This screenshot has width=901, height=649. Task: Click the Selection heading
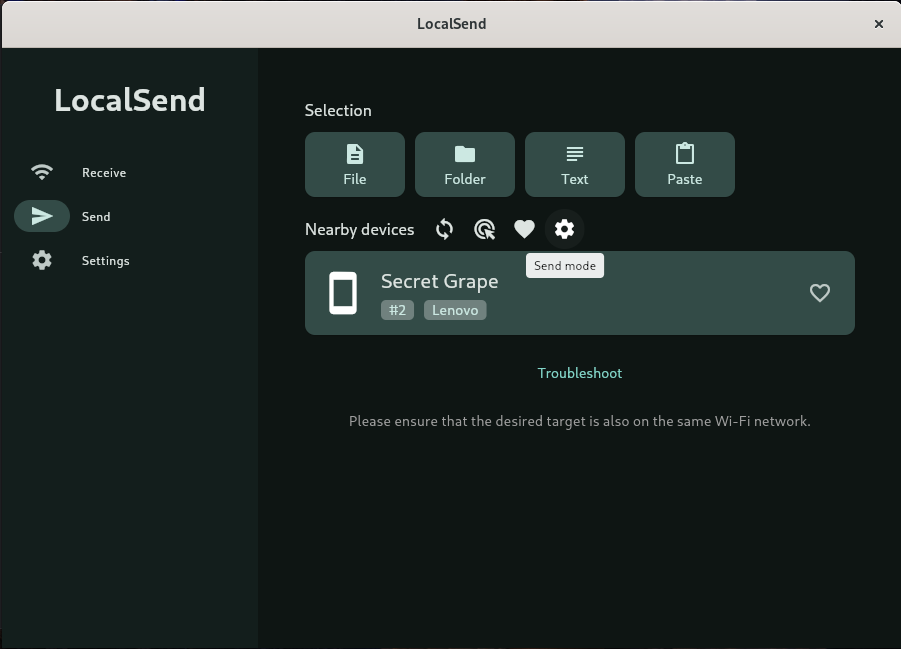(338, 110)
